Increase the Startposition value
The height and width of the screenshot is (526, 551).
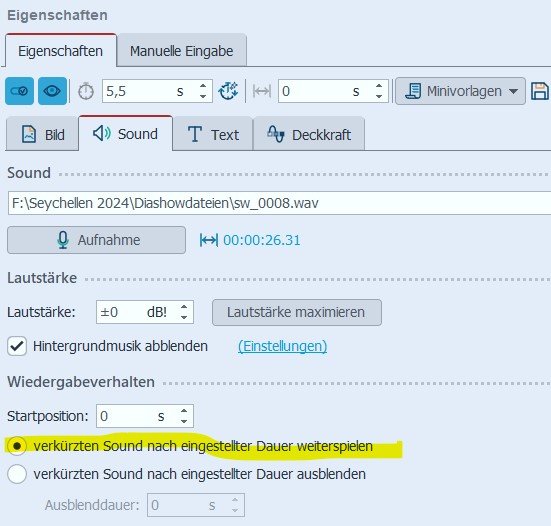click(x=184, y=410)
